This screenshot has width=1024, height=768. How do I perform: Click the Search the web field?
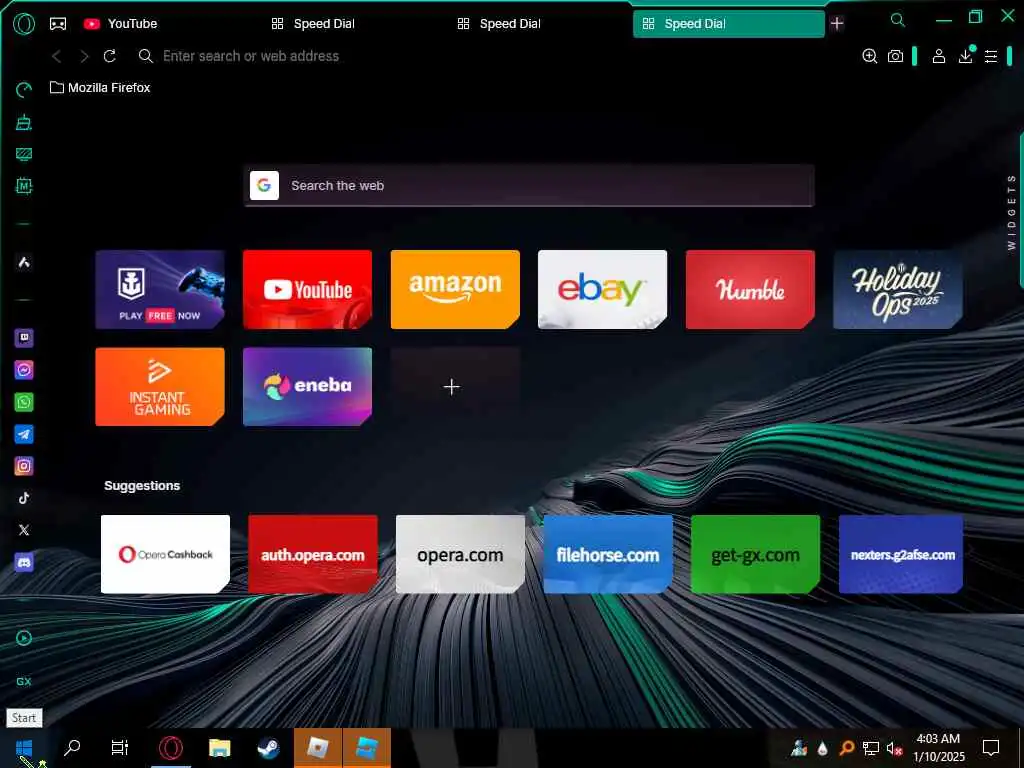tap(529, 186)
